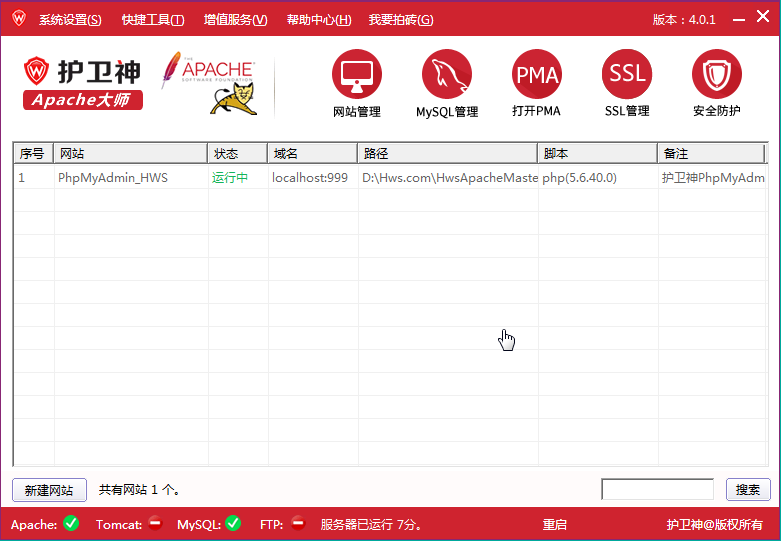The image size is (781, 541).
Task: Click the Tomcat red stopped status icon
Action: [x=155, y=523]
